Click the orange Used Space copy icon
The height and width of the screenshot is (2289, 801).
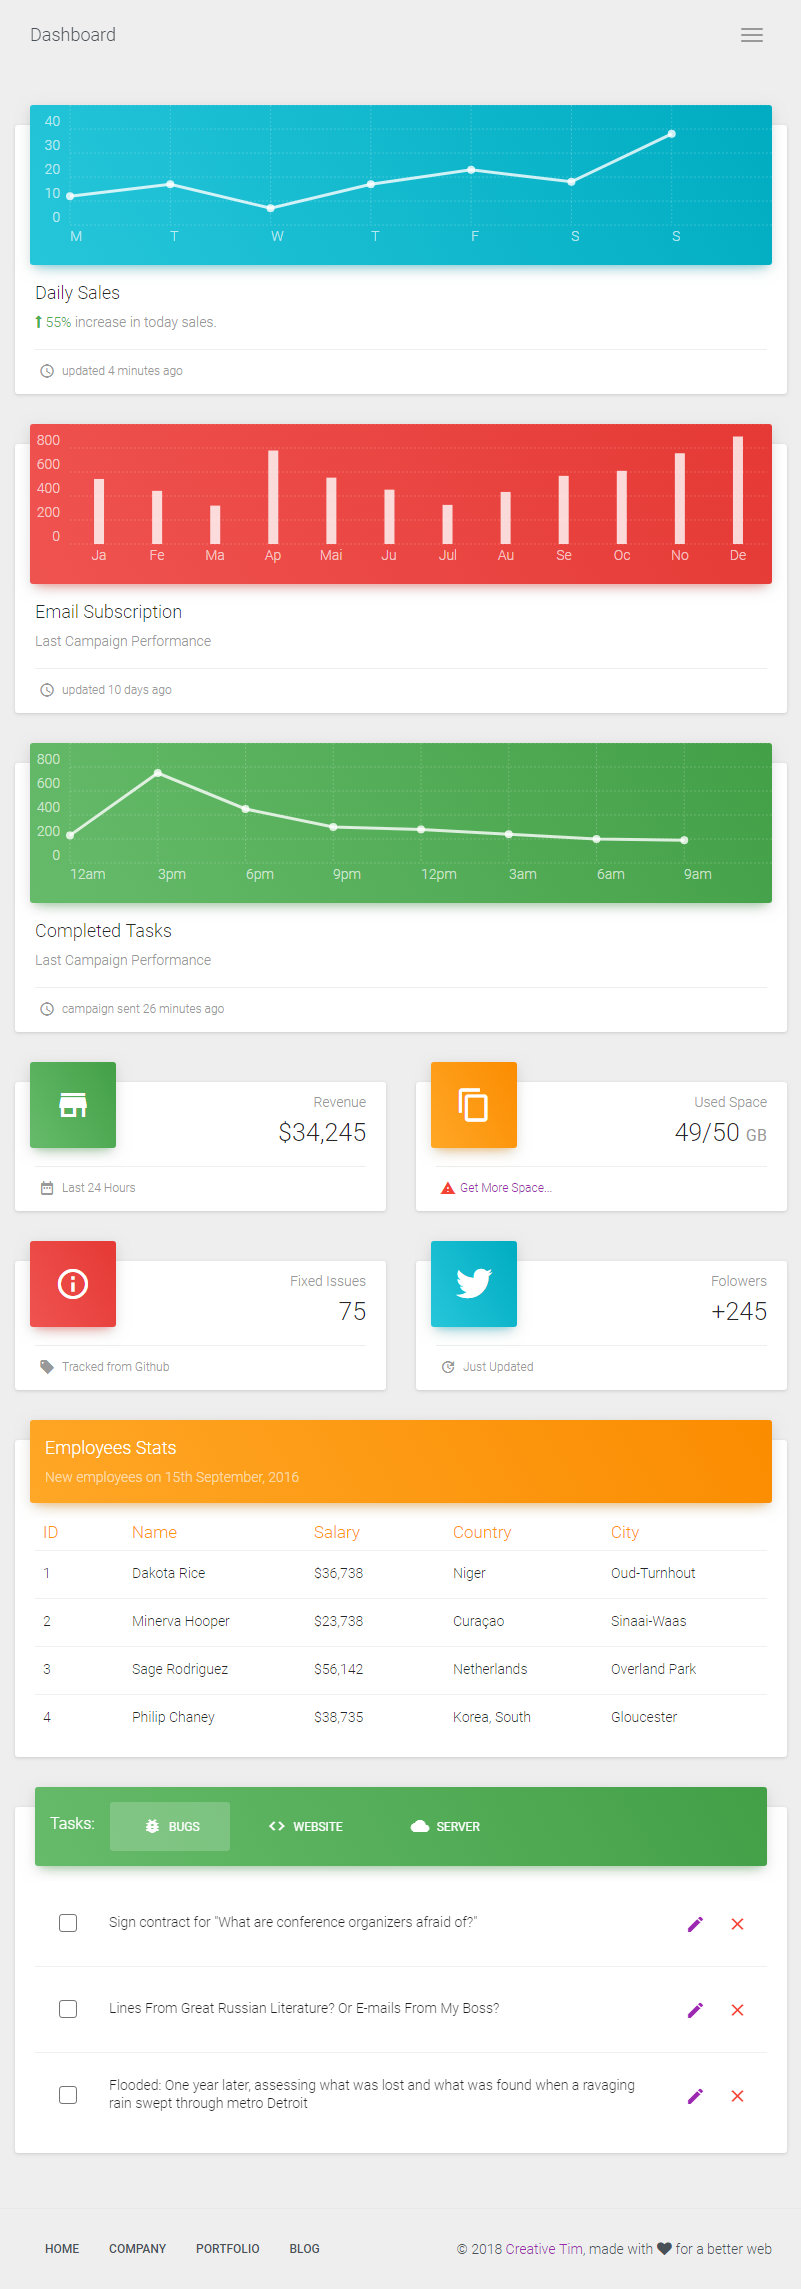[473, 1105]
